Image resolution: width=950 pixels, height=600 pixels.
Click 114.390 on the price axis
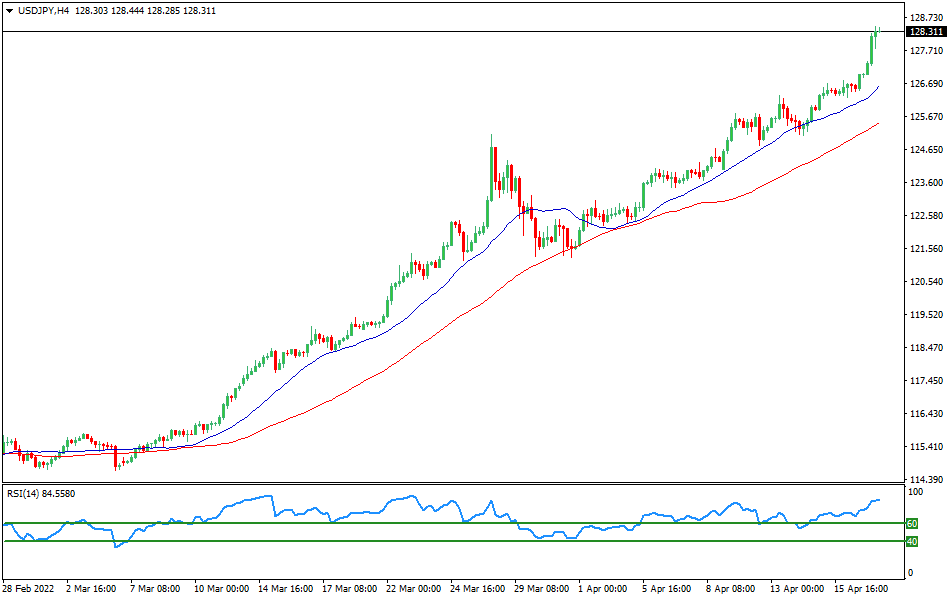click(925, 480)
